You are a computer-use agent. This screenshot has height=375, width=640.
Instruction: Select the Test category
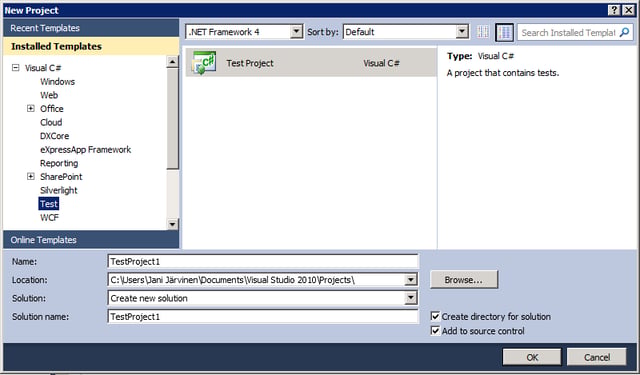(x=49, y=204)
